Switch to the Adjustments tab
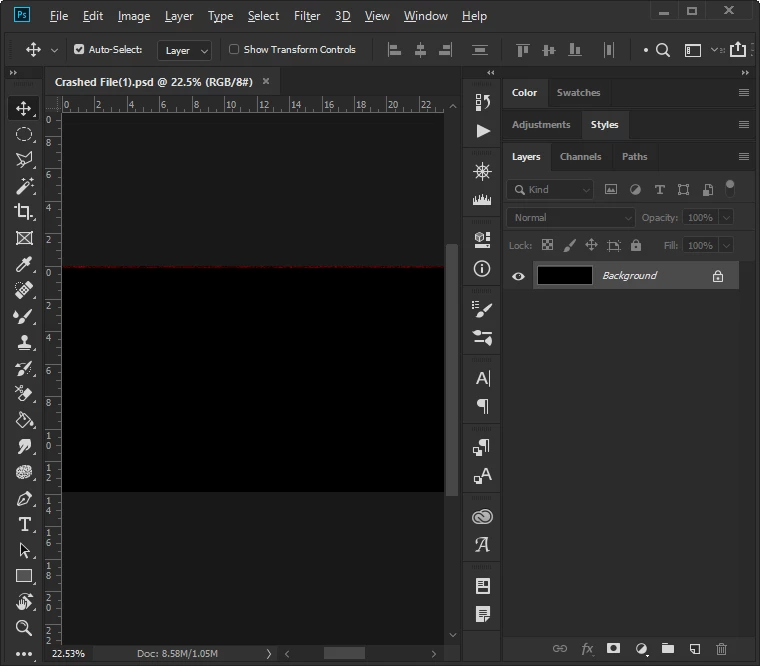This screenshot has width=760, height=666. pos(541,125)
